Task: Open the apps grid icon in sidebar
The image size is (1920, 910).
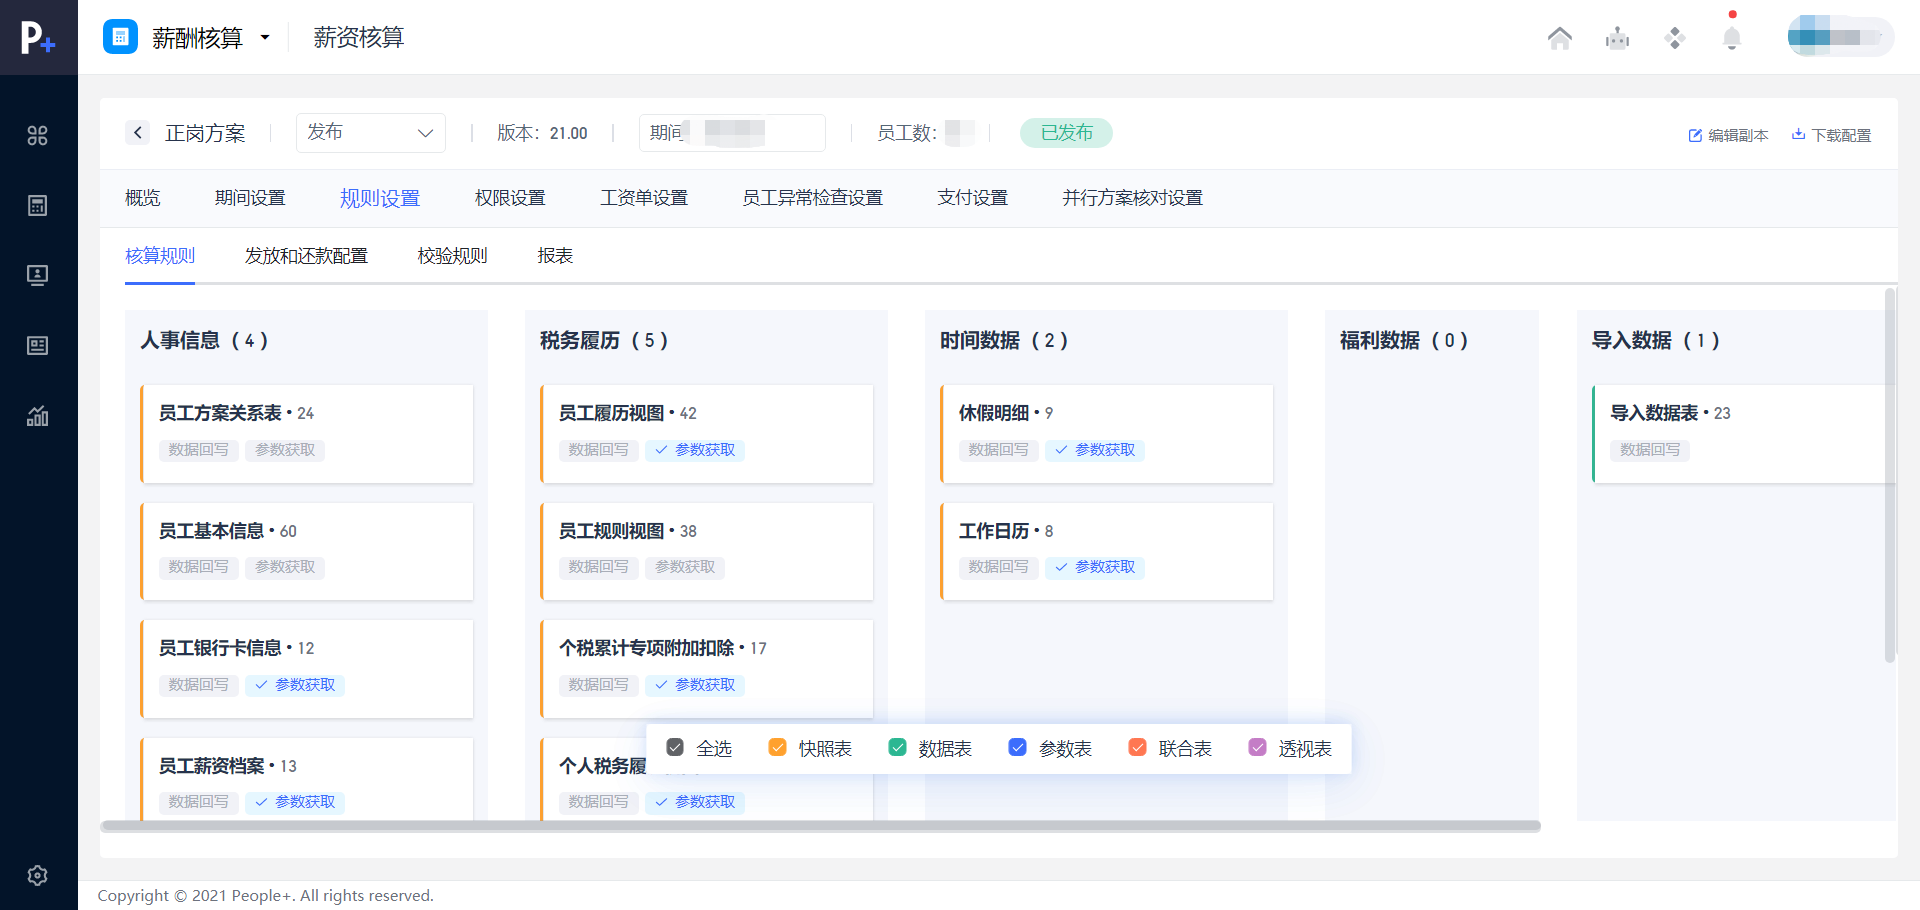Action: [38, 136]
